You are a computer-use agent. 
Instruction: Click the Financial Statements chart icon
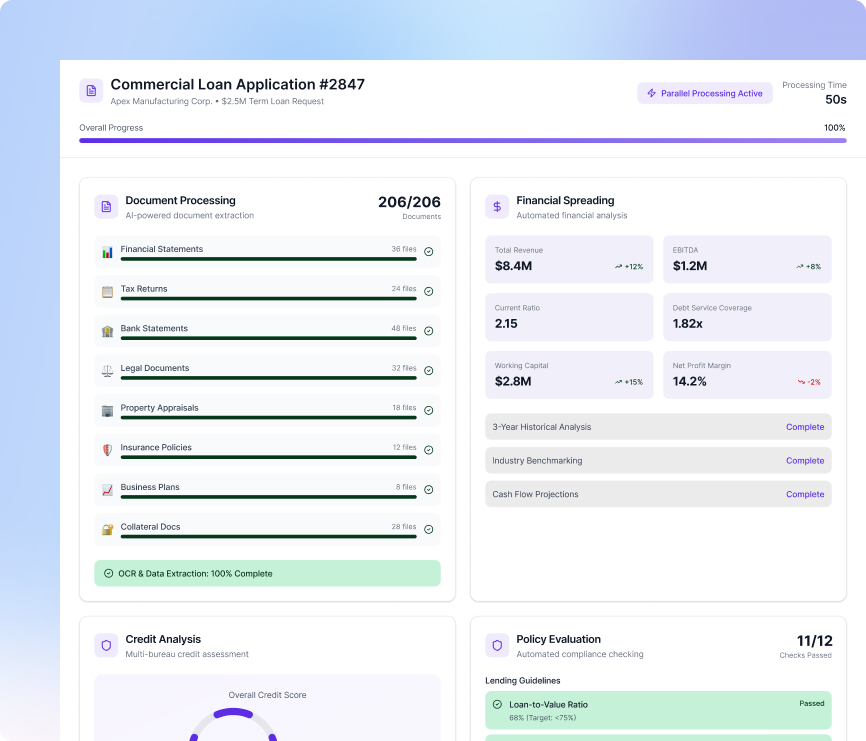tap(107, 253)
